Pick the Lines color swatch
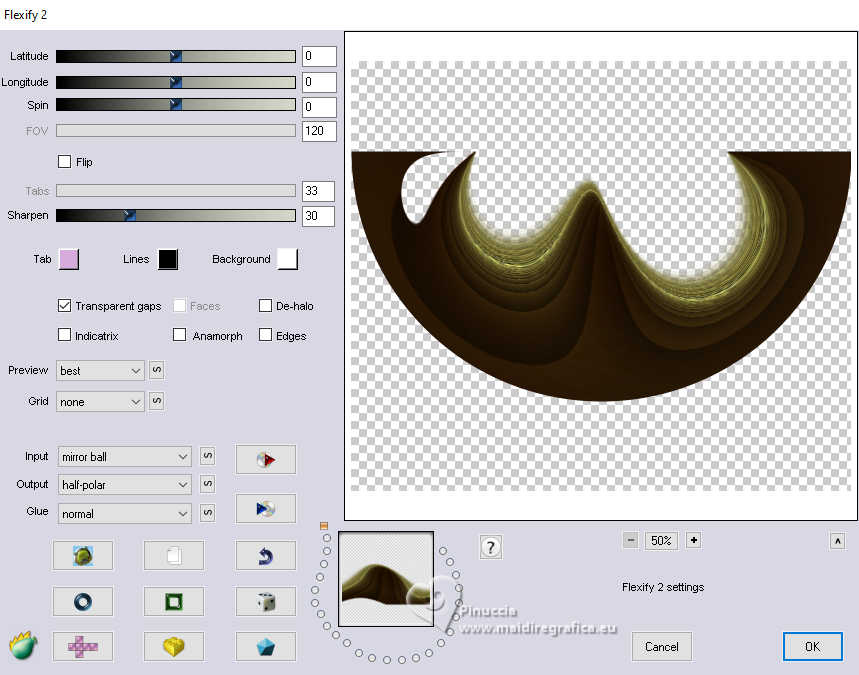Image resolution: width=859 pixels, height=675 pixels. coord(168,259)
